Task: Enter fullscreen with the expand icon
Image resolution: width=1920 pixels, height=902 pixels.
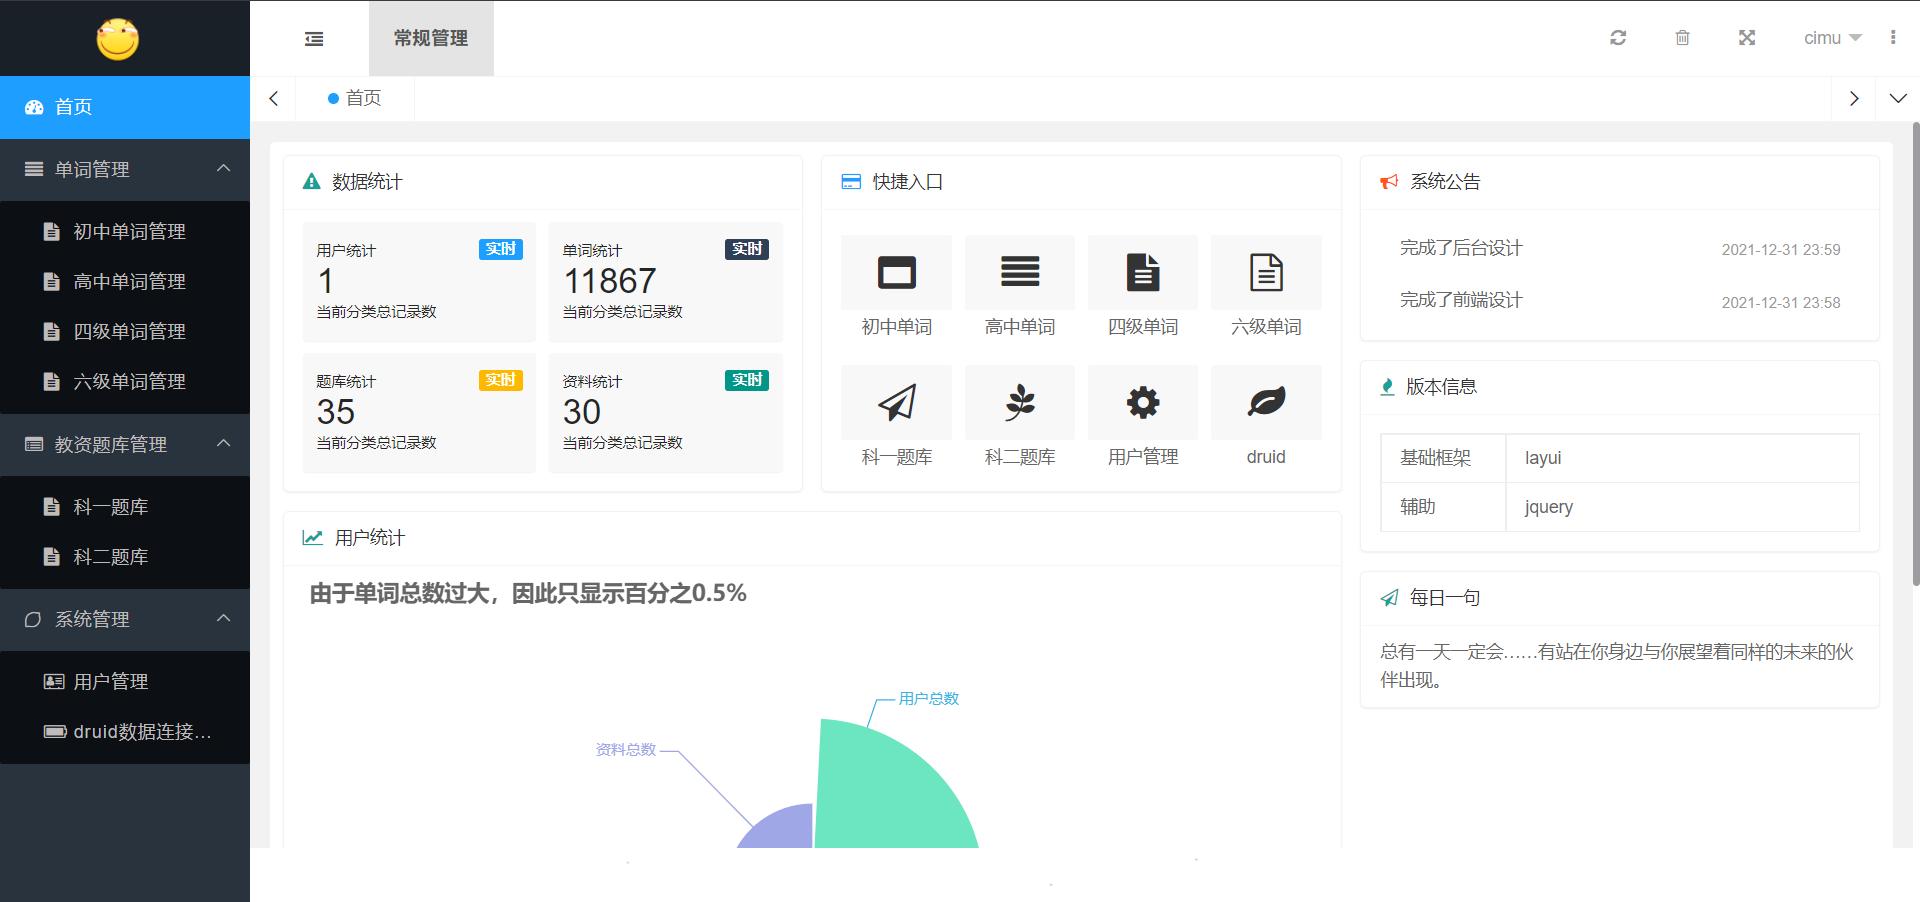Action: pos(1746,38)
